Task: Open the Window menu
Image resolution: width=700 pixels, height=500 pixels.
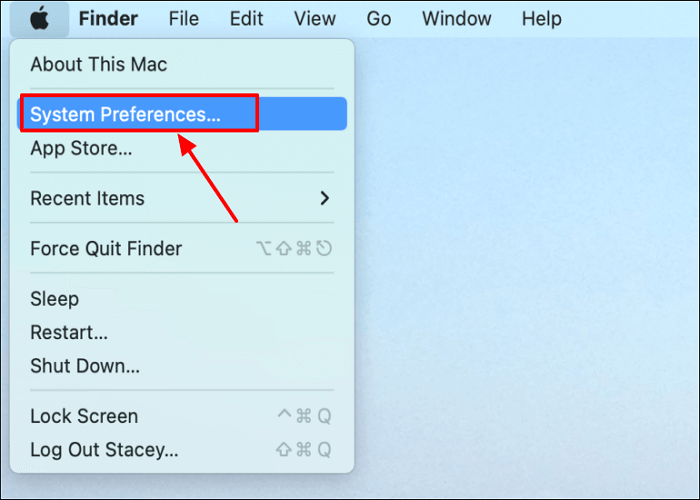Action: point(456,19)
